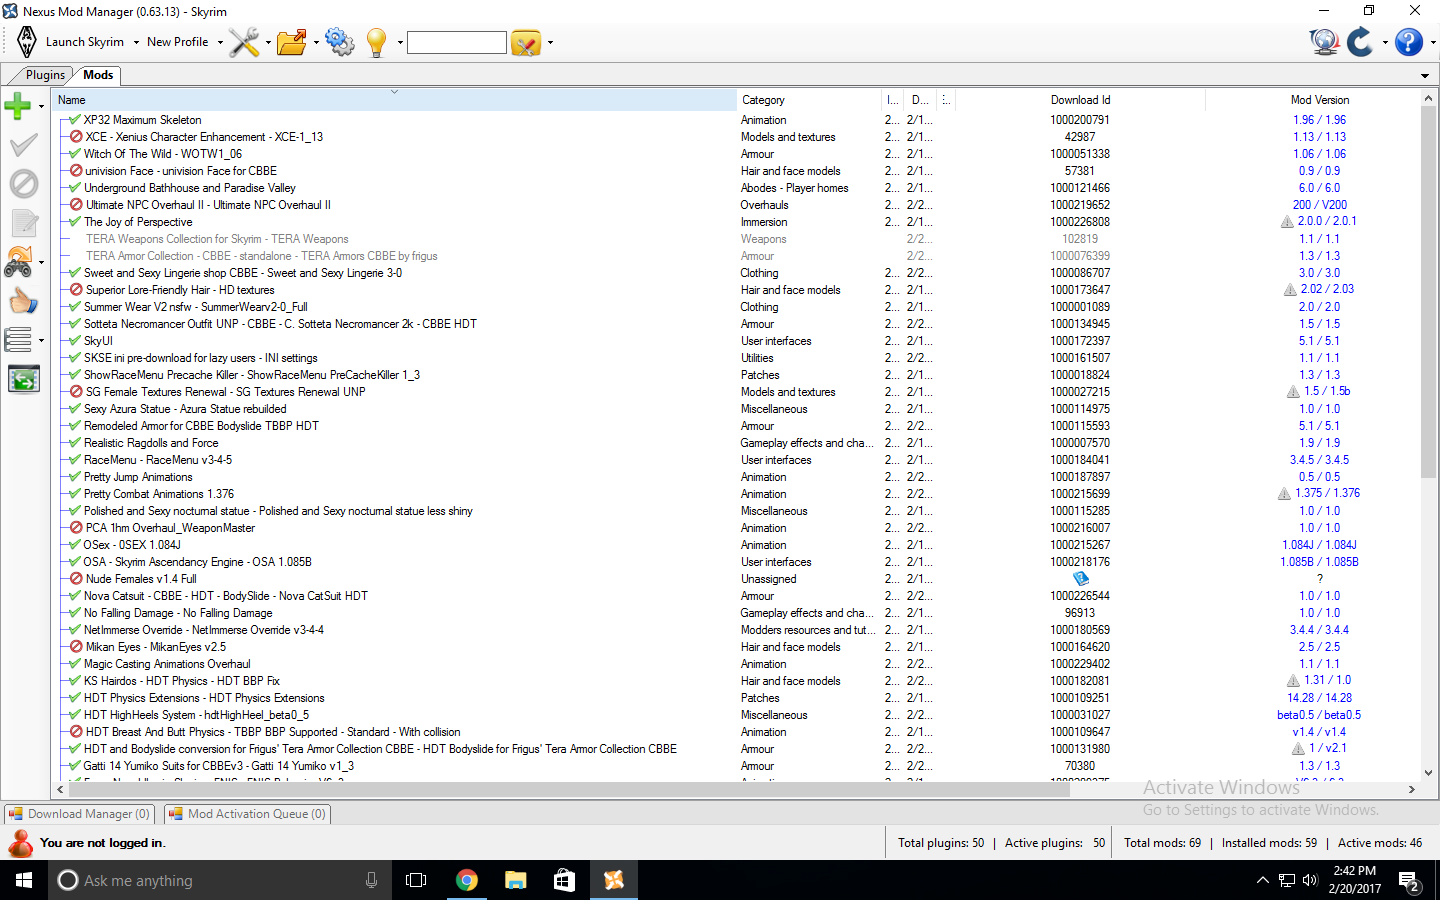Click the yellow lightbulb tips icon

[x=377, y=42]
